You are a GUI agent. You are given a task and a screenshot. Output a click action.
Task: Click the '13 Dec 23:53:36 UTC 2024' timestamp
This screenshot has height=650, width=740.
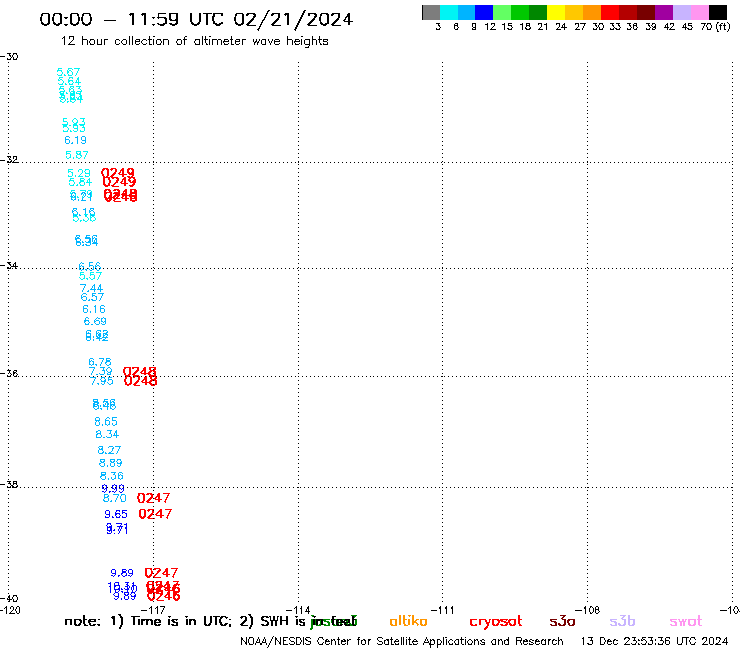[654, 641]
